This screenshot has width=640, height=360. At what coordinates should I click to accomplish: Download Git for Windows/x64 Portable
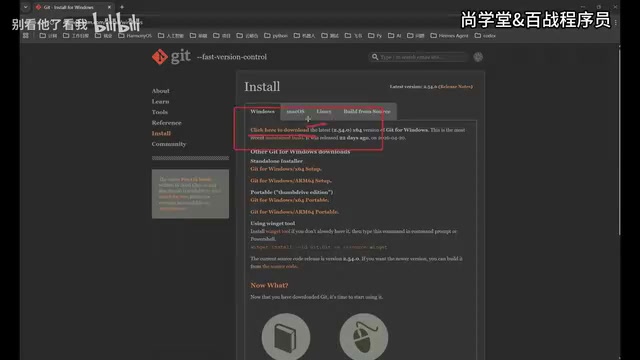click(289, 200)
